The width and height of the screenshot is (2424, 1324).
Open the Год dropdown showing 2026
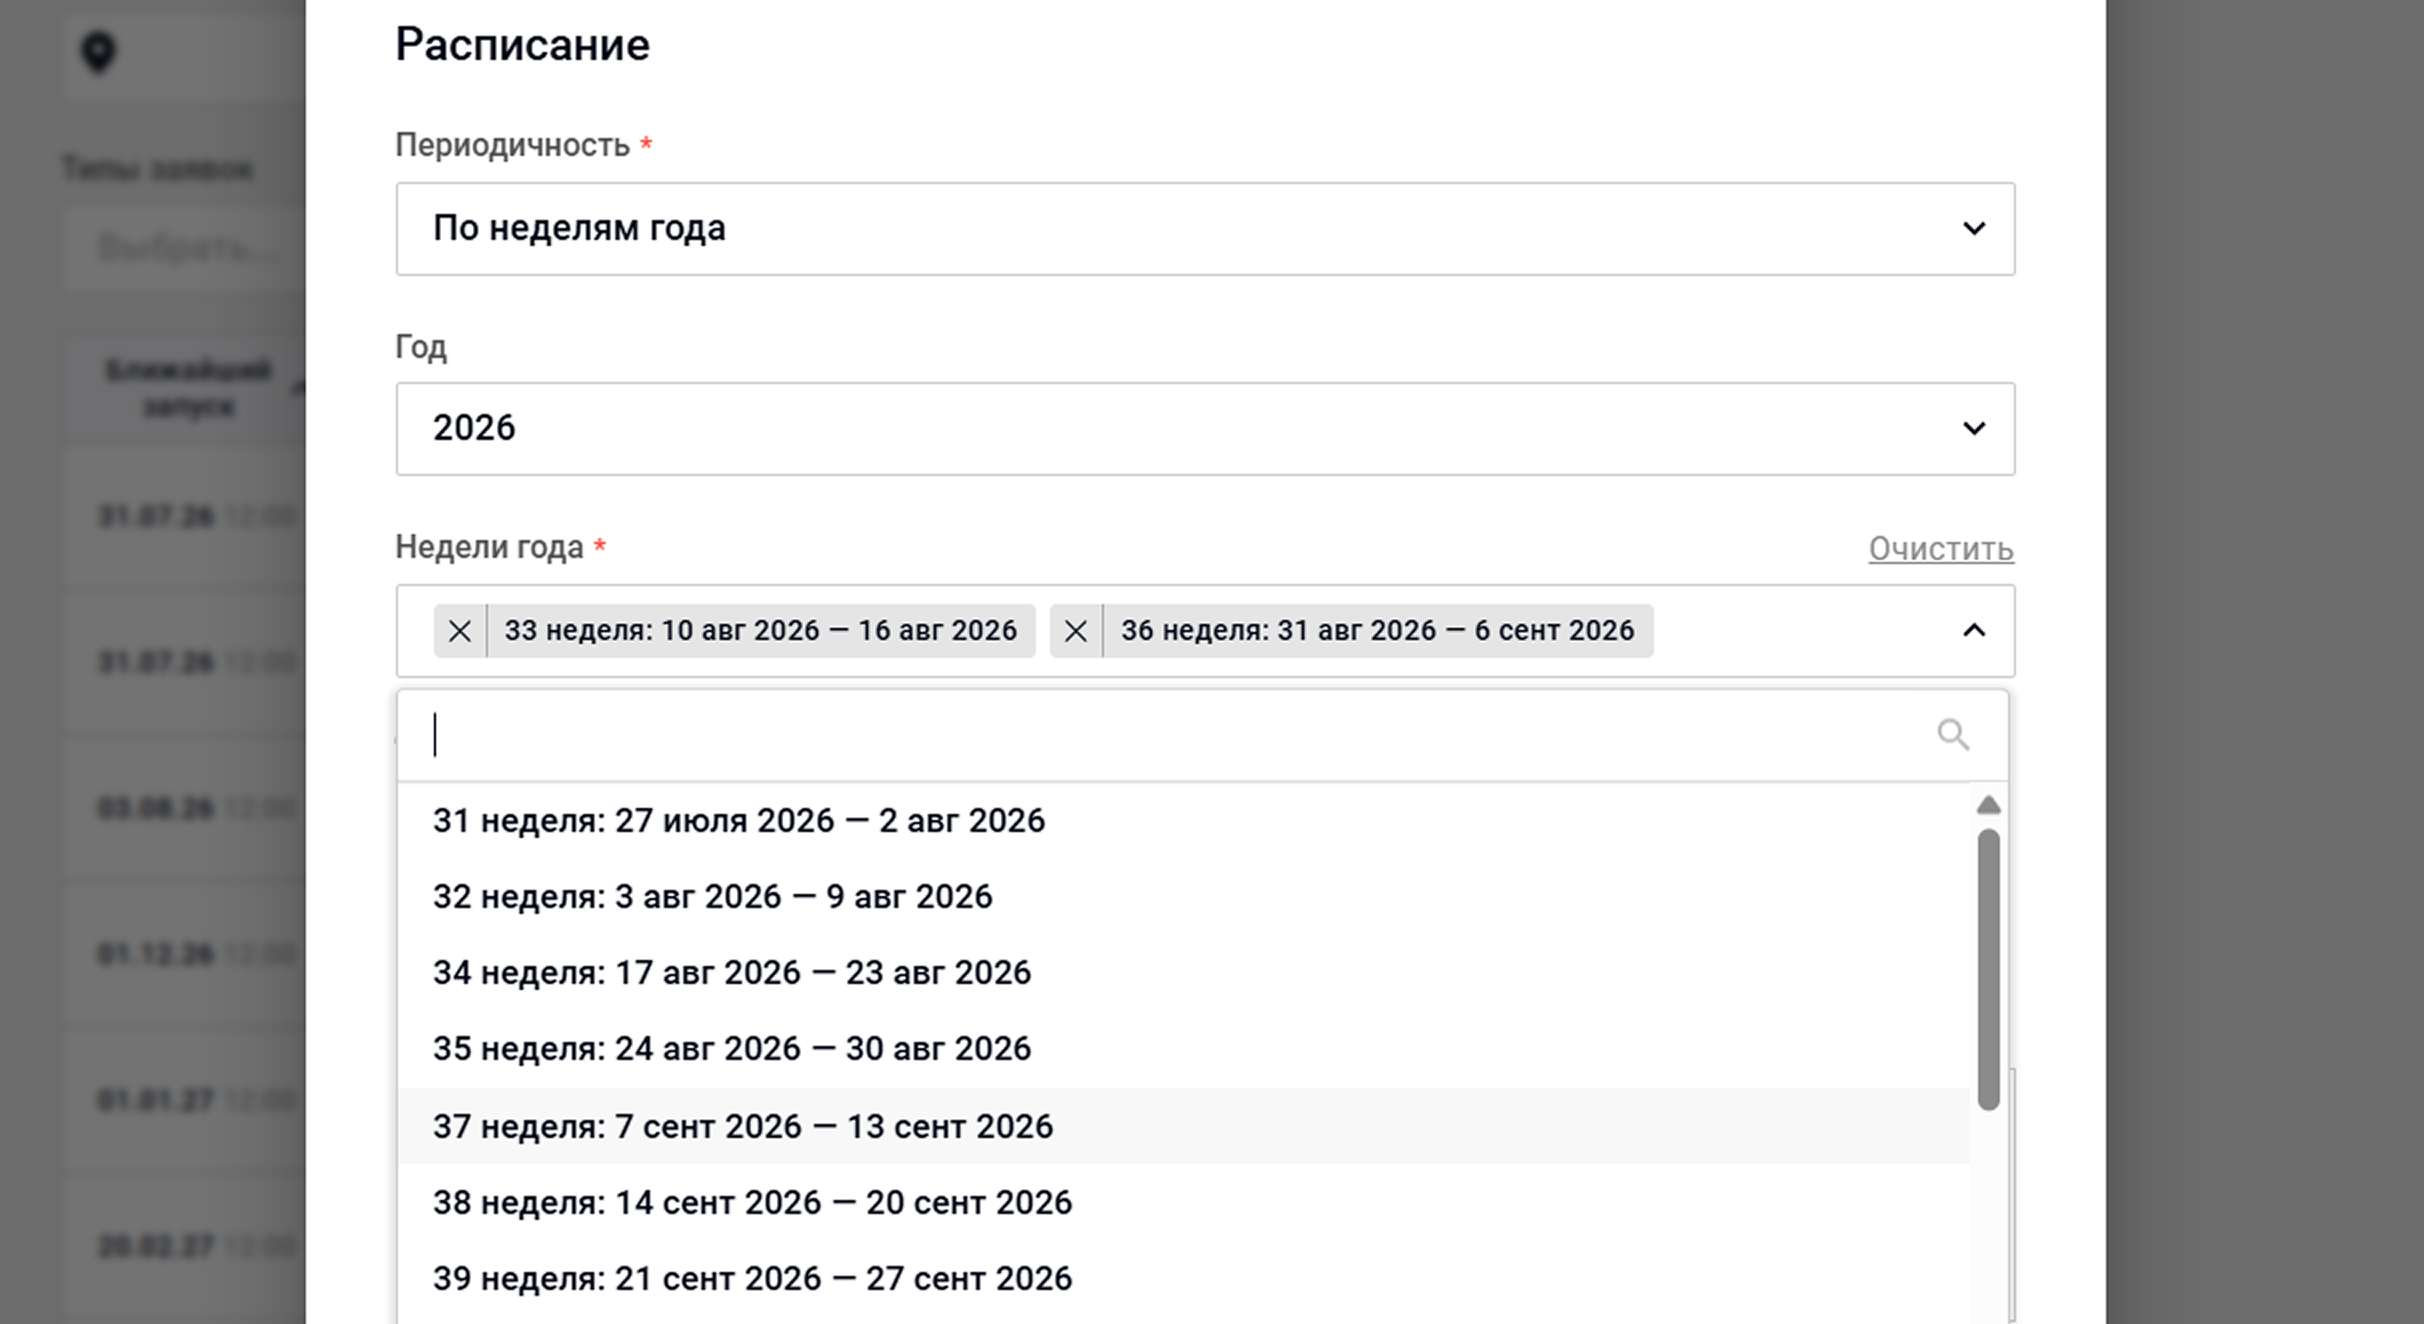pyautogui.click(x=1205, y=429)
